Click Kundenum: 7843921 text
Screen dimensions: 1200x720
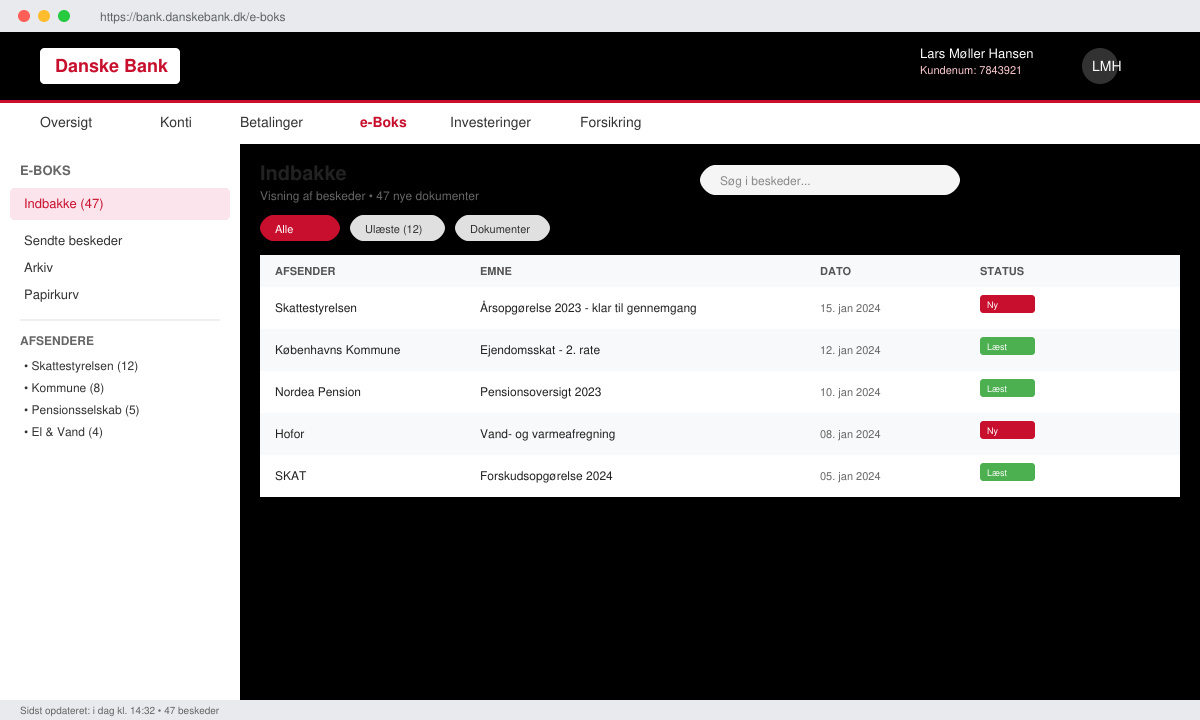click(971, 71)
